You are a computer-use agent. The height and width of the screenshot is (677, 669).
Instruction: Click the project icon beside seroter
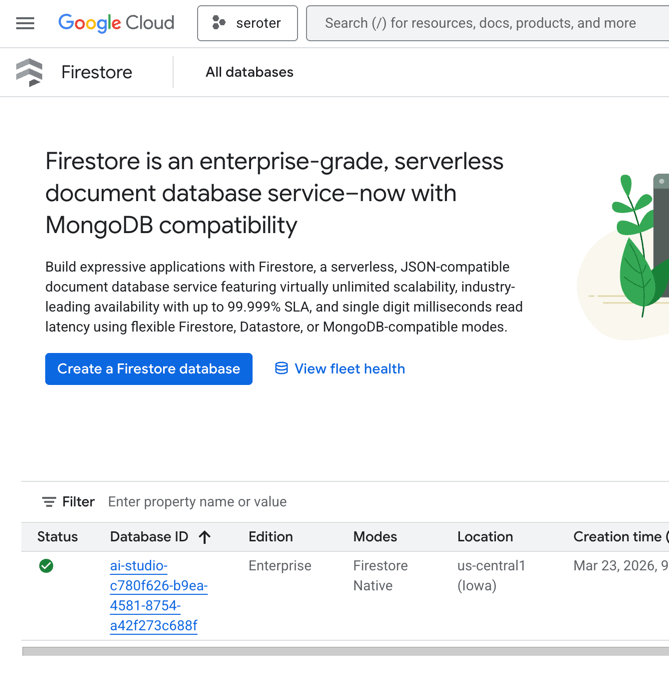pyautogui.click(x=219, y=23)
